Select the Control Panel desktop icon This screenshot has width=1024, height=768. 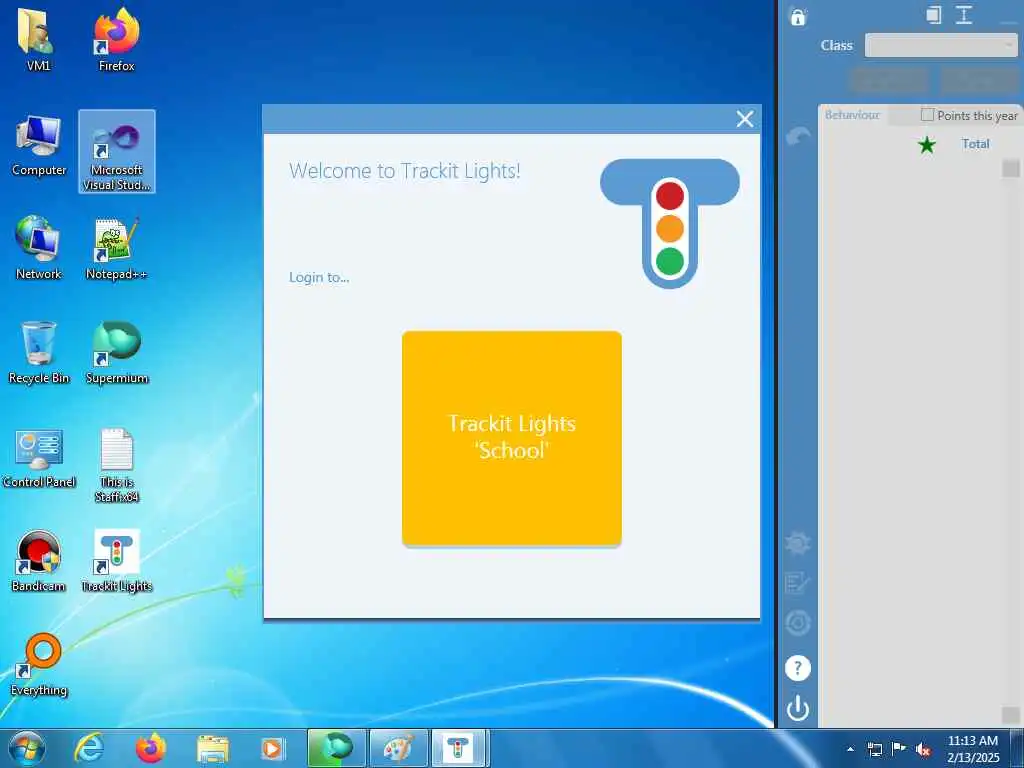[x=39, y=457]
